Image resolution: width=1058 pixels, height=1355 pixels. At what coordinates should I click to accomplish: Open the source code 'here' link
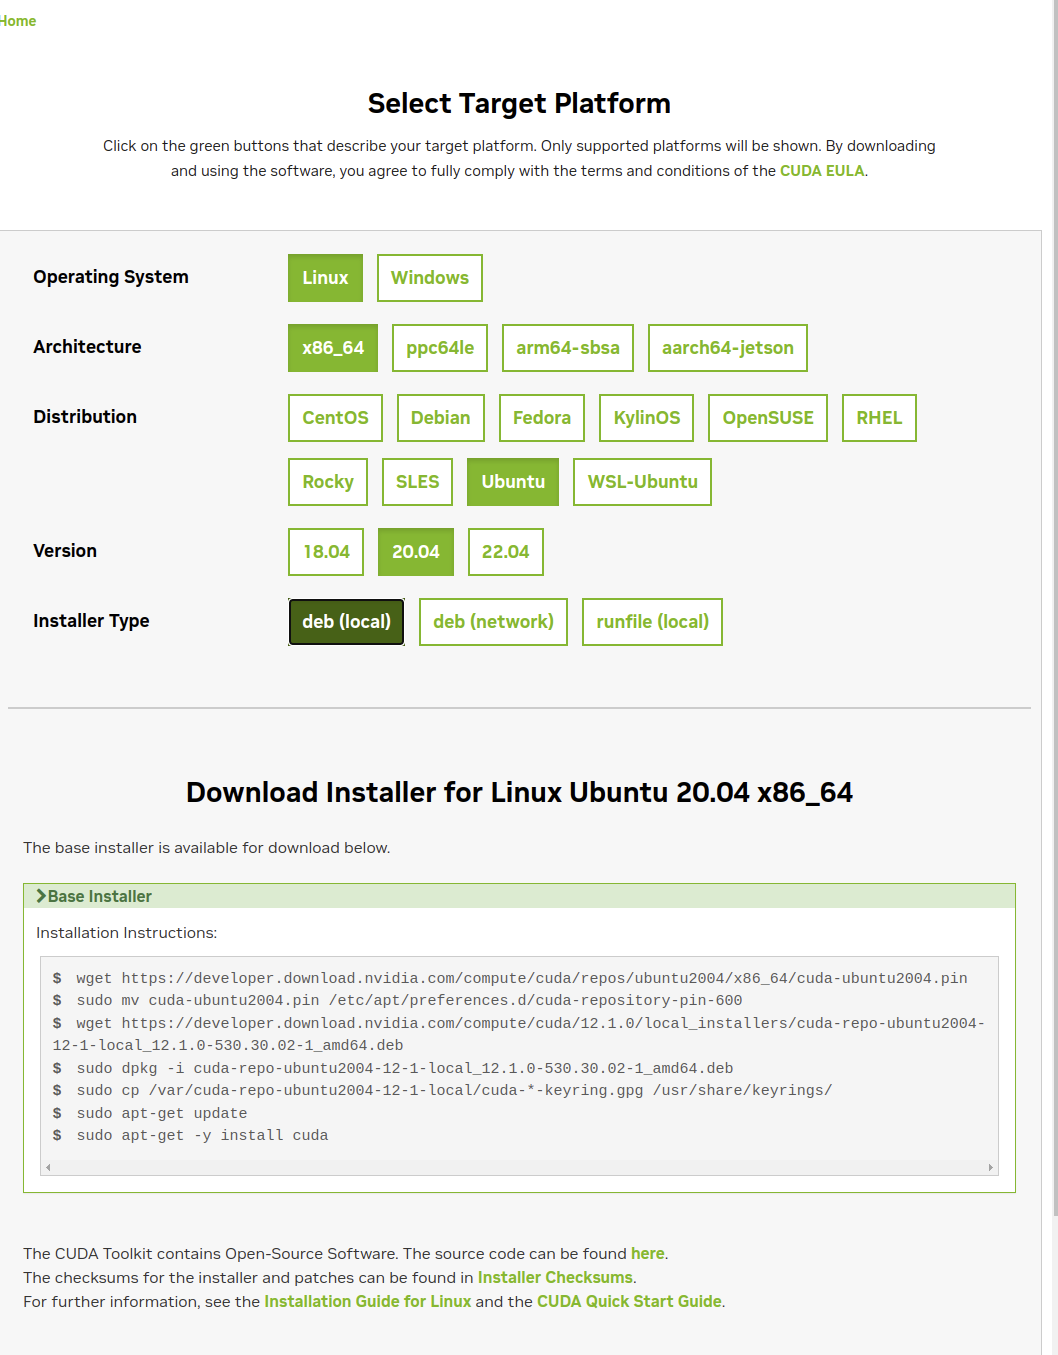648,1254
